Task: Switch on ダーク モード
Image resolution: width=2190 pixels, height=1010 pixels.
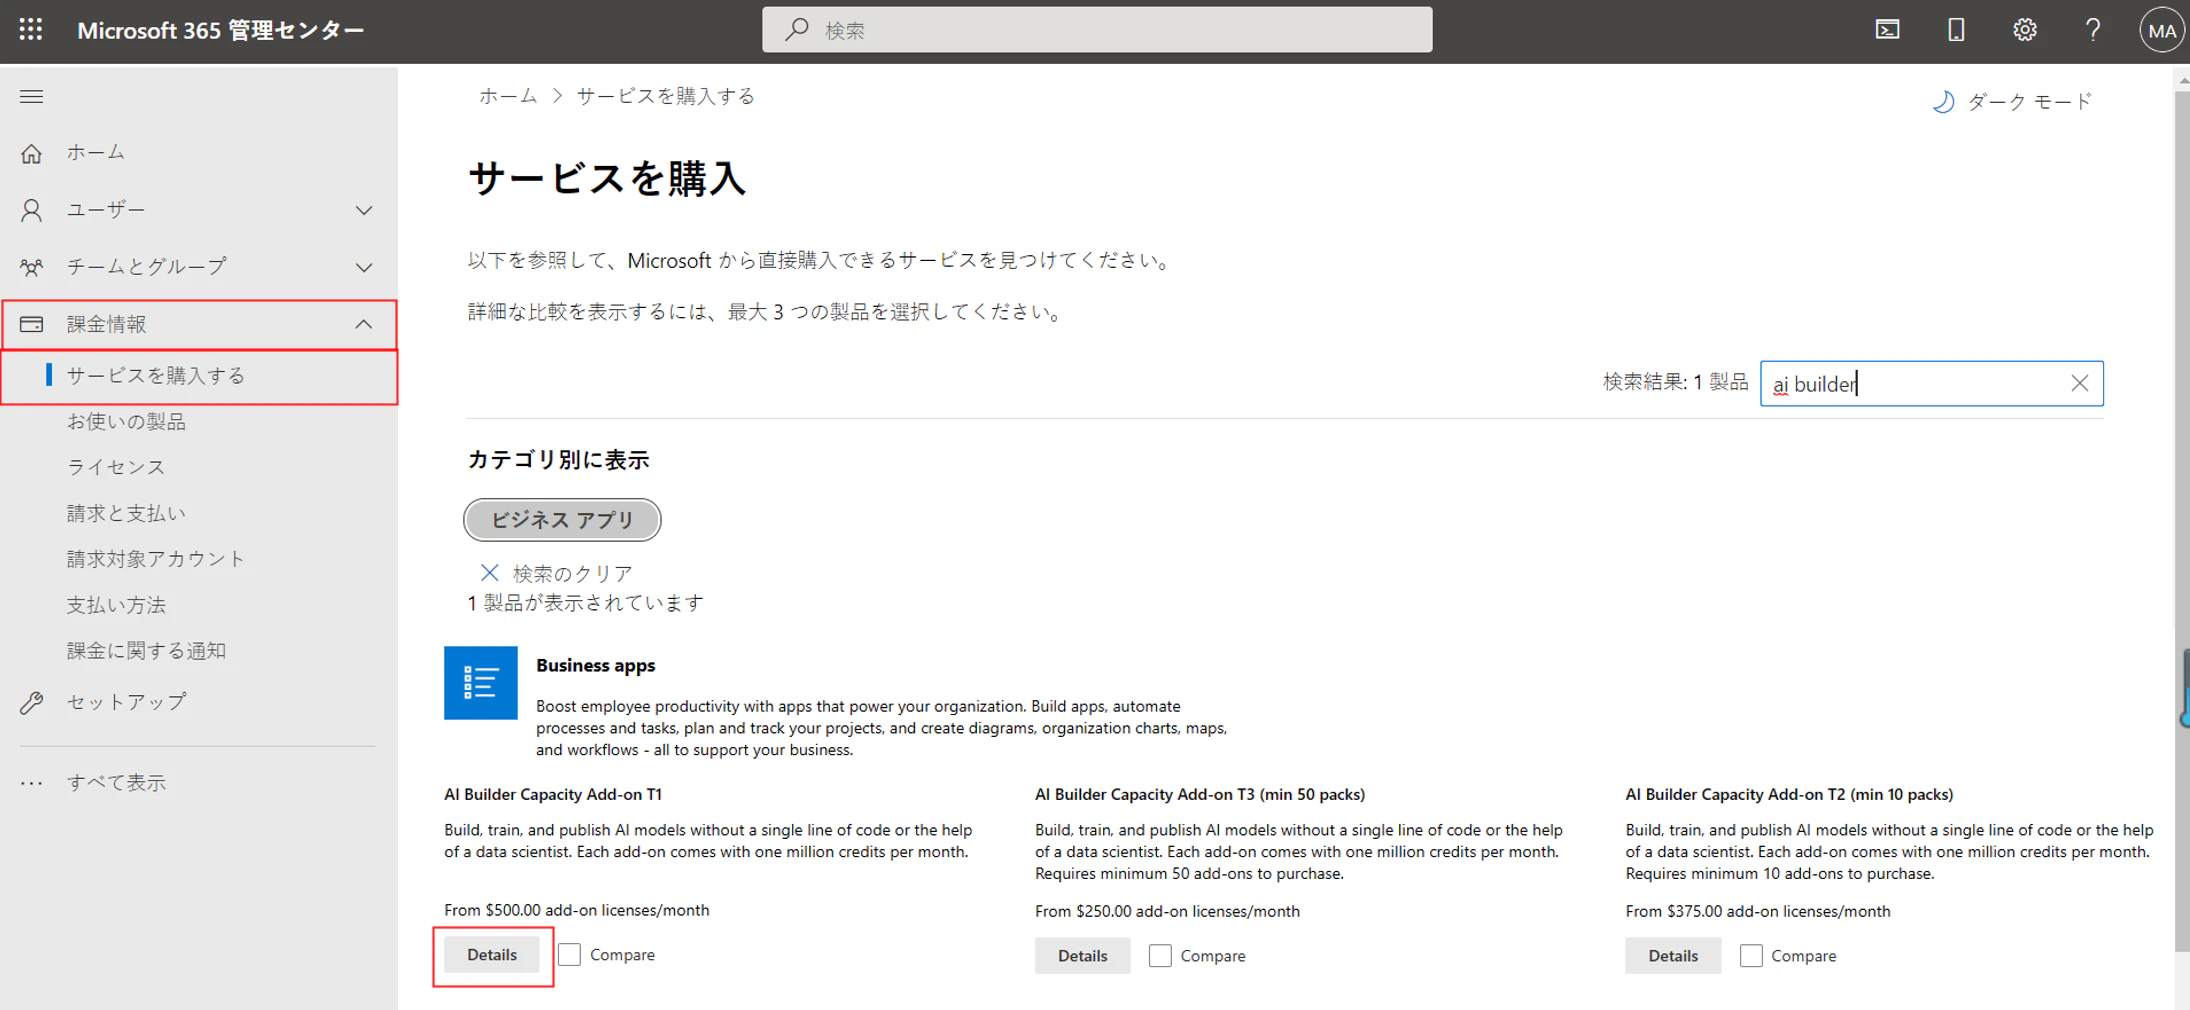Action: (2012, 102)
